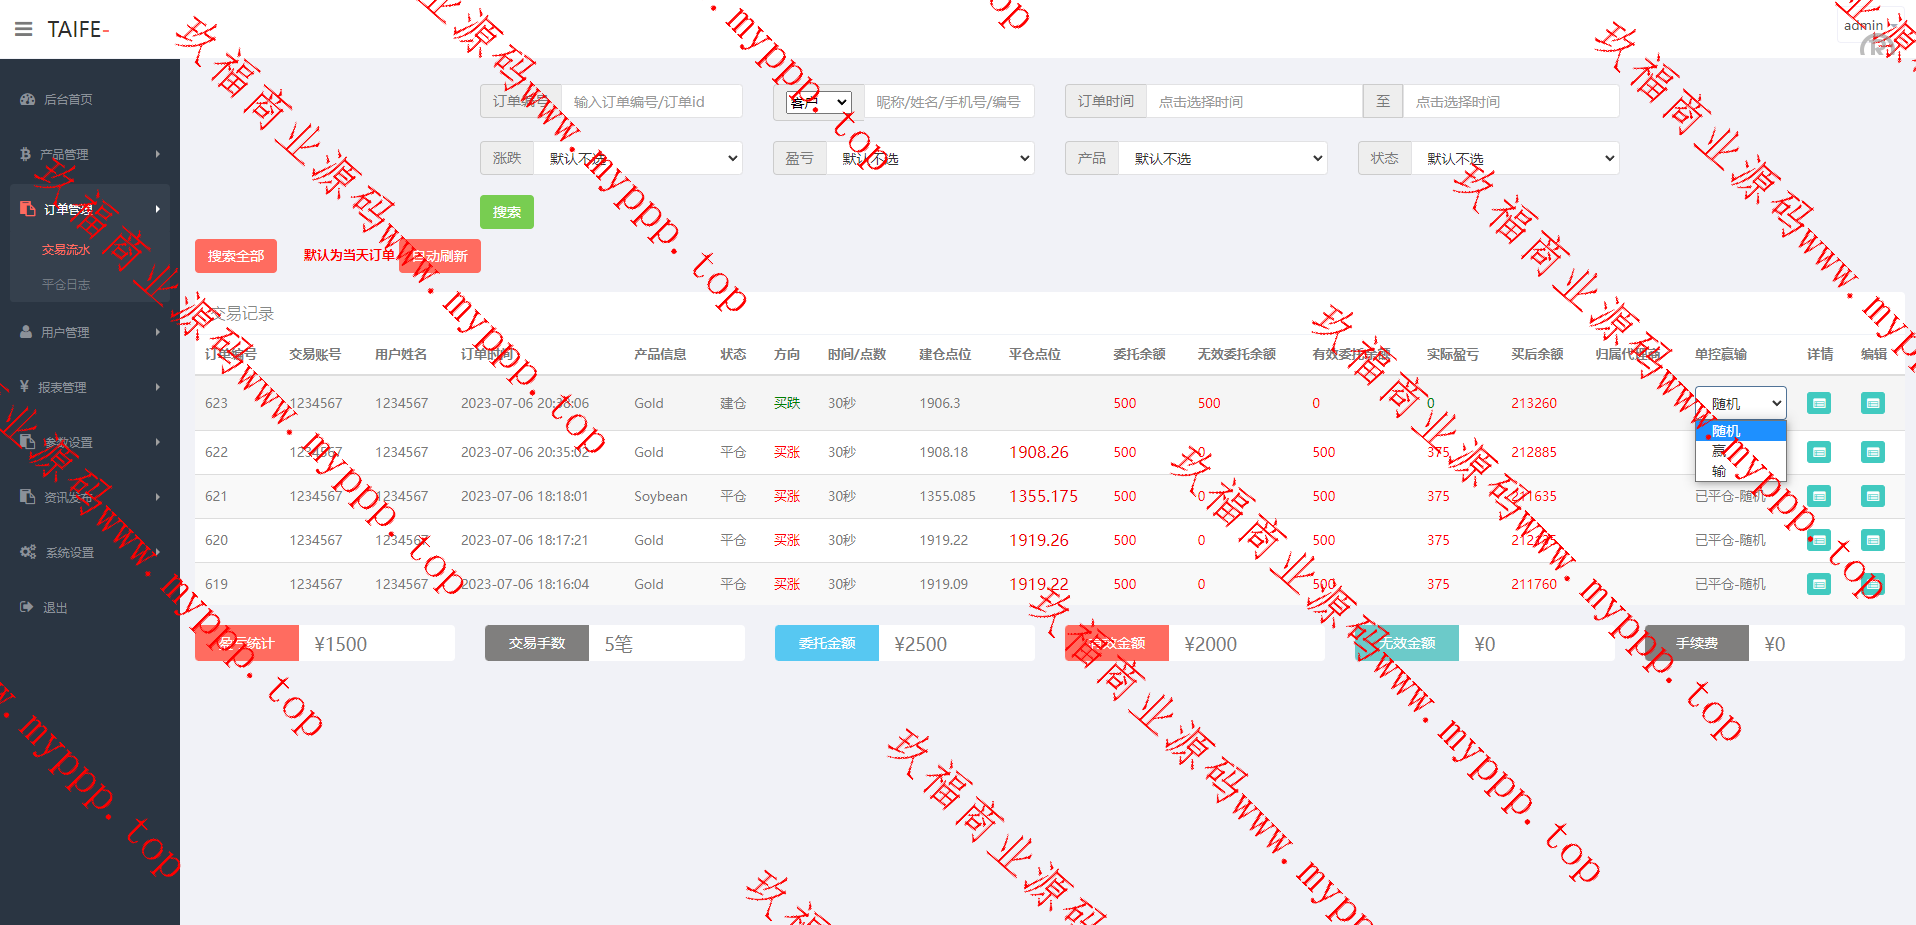Expand 用户管理 sidebar menu

coord(89,332)
